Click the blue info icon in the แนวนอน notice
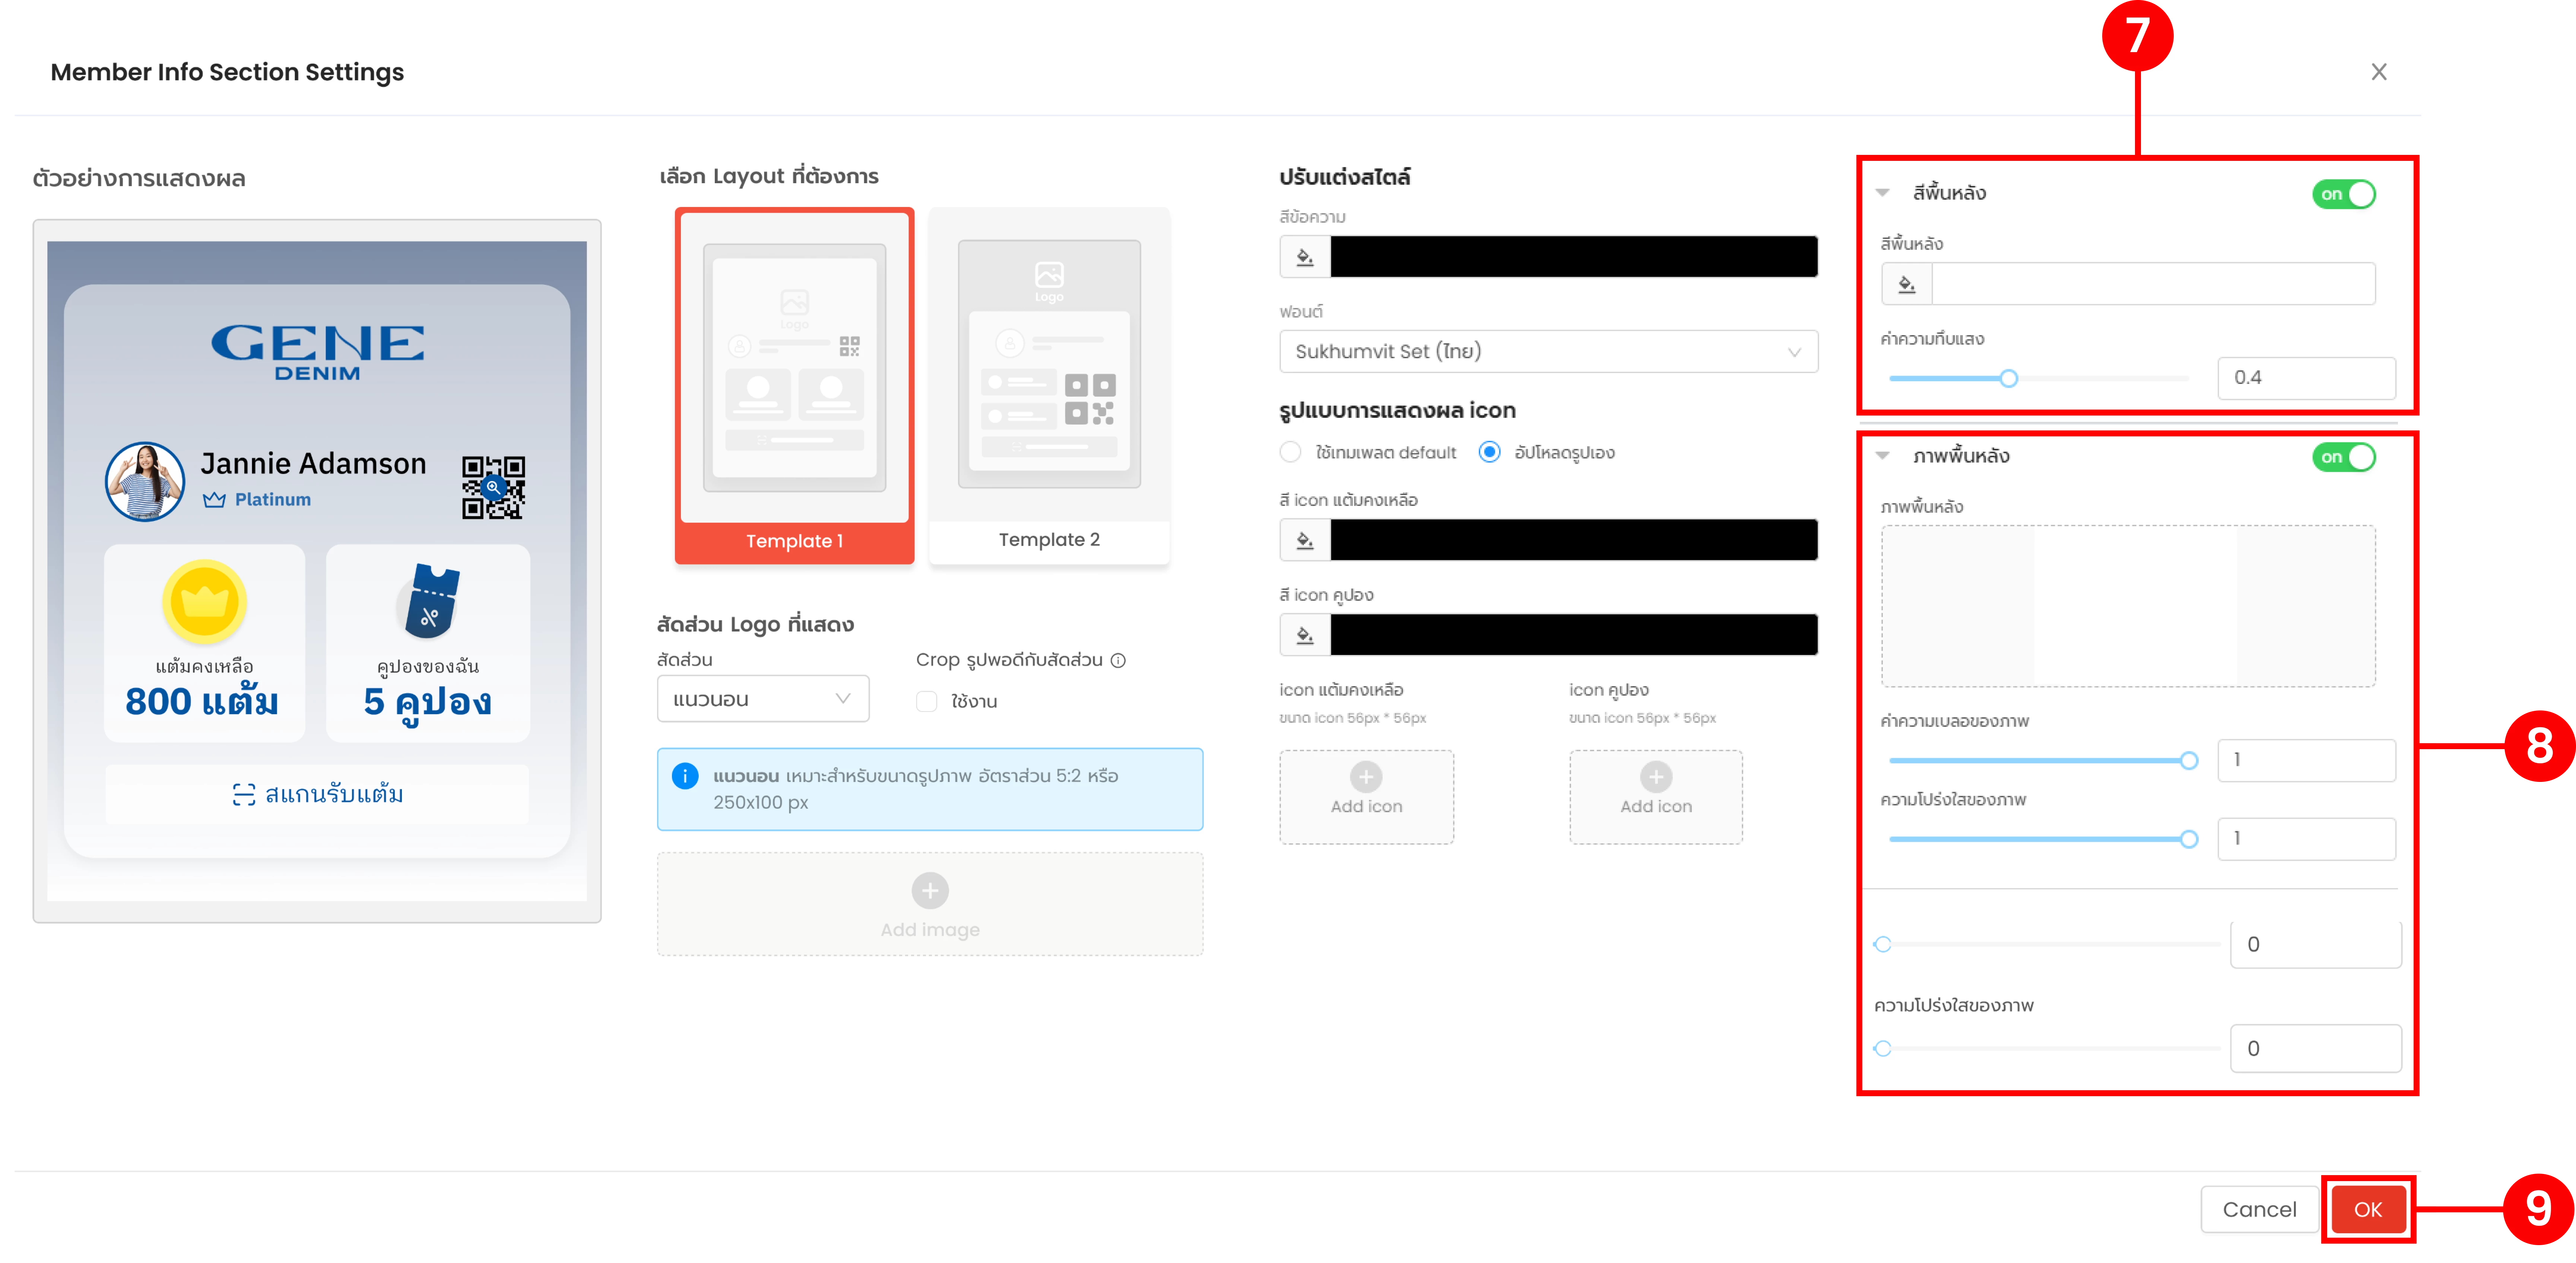Image resolution: width=2576 pixels, height=1263 pixels. tap(685, 776)
